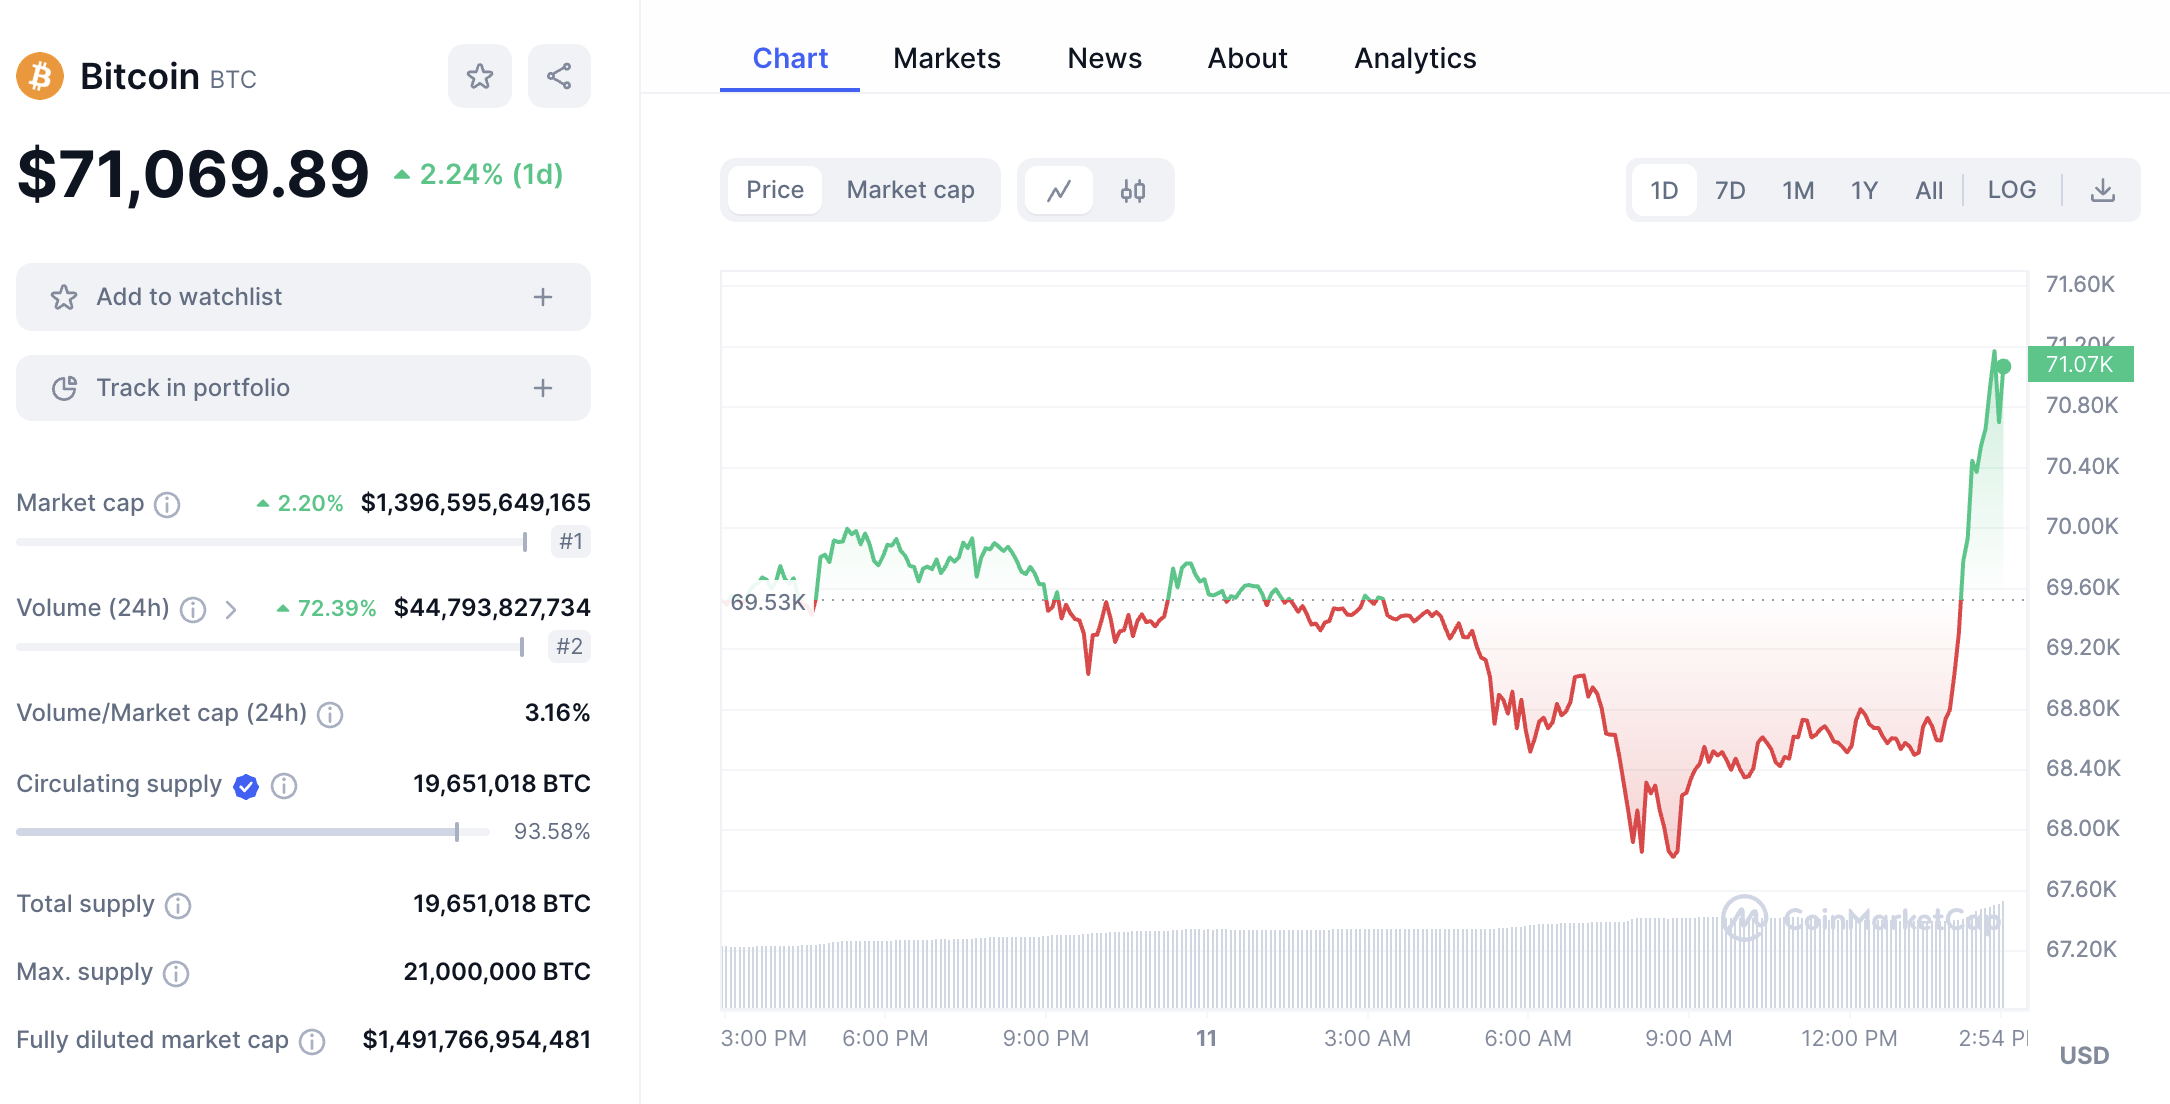Viewport: 2170px width, 1104px height.
Task: Open Circulating supply info tooltip icon
Action: [284, 786]
